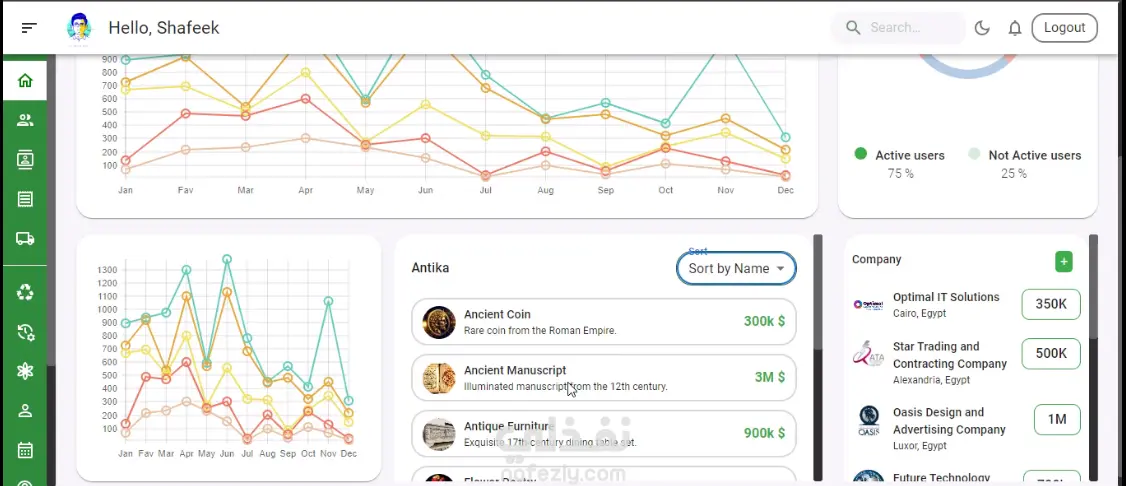Click the Ancient Manuscript thumbnail image
Viewport: 1126px width, 486px height.
click(x=439, y=378)
